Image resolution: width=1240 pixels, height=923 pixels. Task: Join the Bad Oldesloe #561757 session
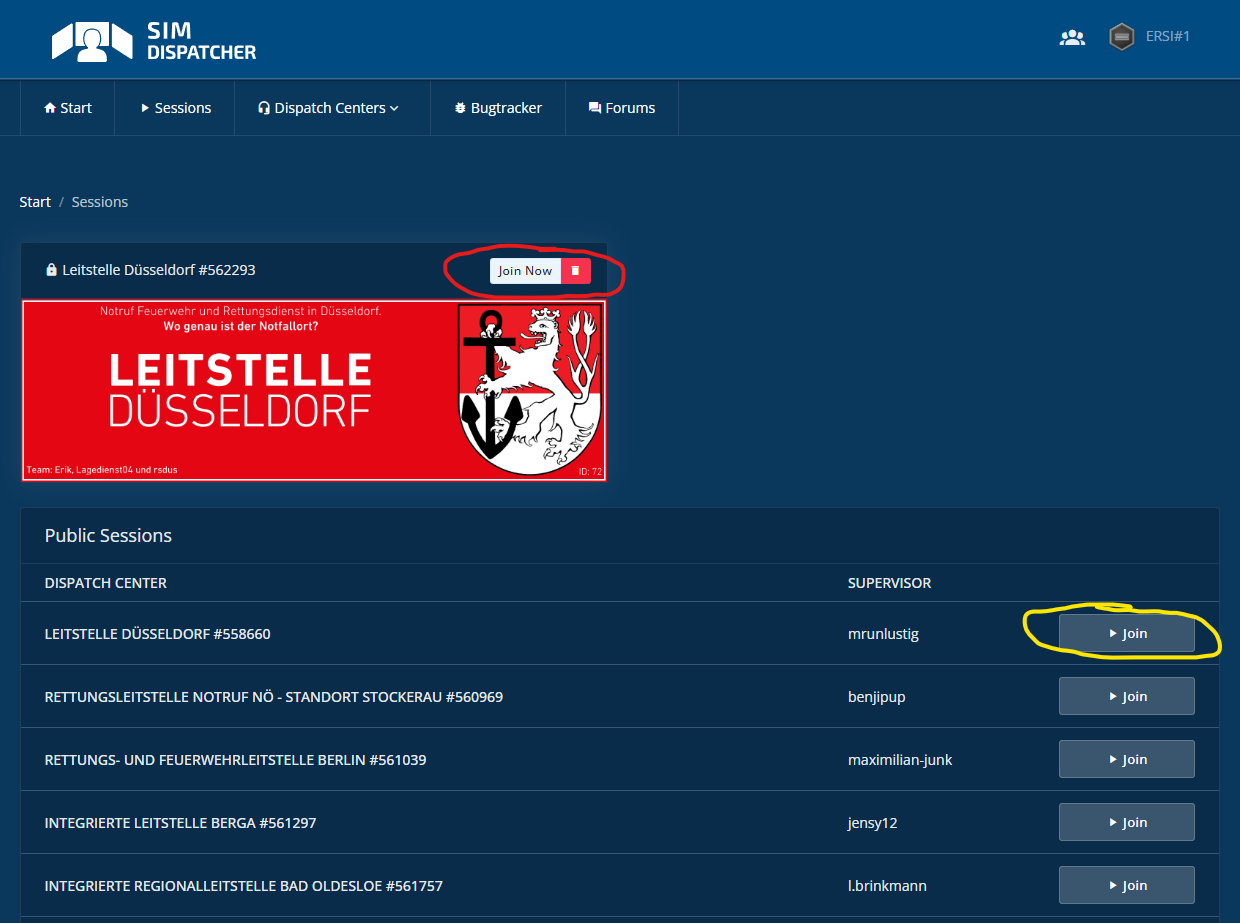[1126, 886]
